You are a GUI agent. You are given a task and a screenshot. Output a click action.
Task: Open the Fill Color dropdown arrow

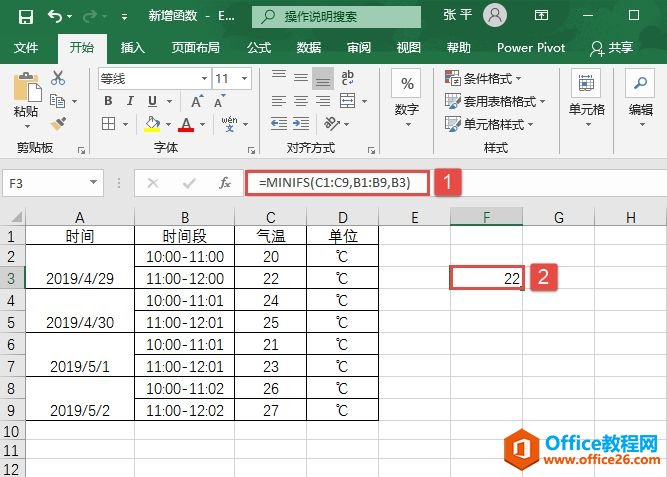[168, 124]
